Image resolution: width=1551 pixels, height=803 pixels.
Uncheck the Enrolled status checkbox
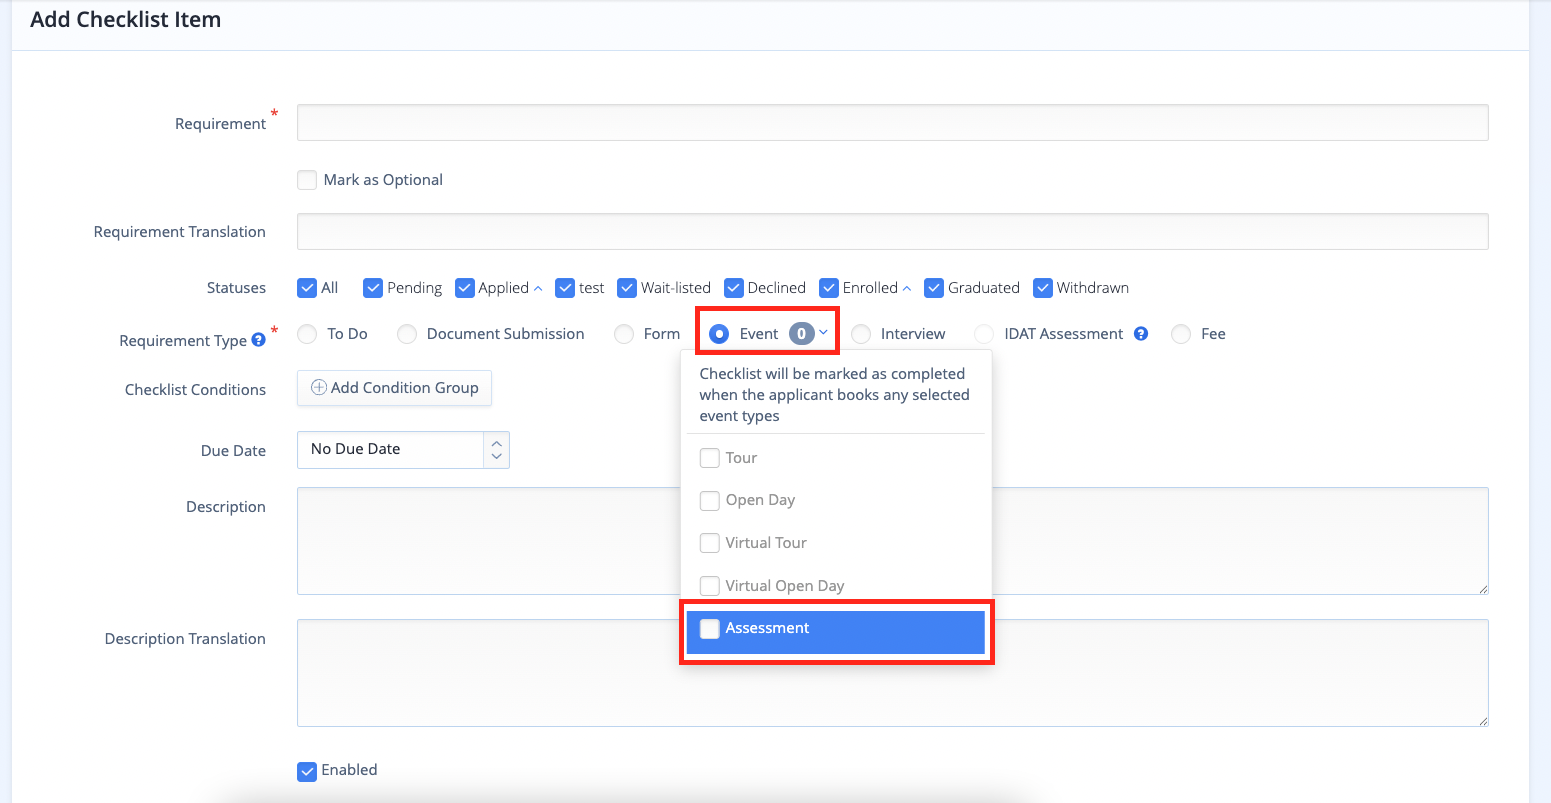click(x=829, y=288)
